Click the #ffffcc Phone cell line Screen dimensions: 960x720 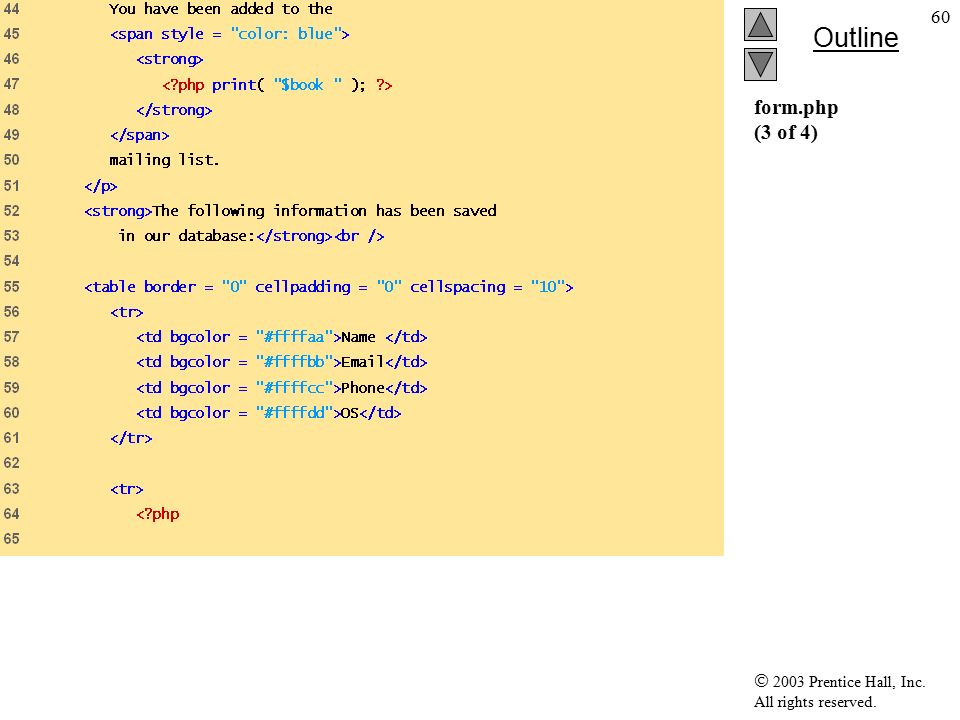coord(282,388)
